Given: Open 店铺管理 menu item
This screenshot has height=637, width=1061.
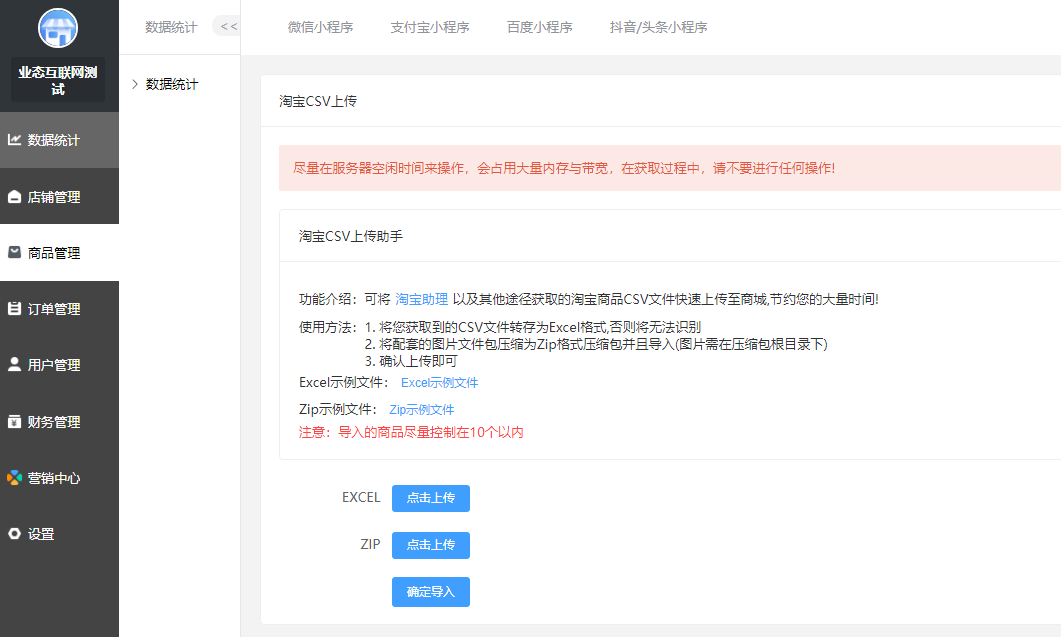Looking at the screenshot, I should 60,196.
